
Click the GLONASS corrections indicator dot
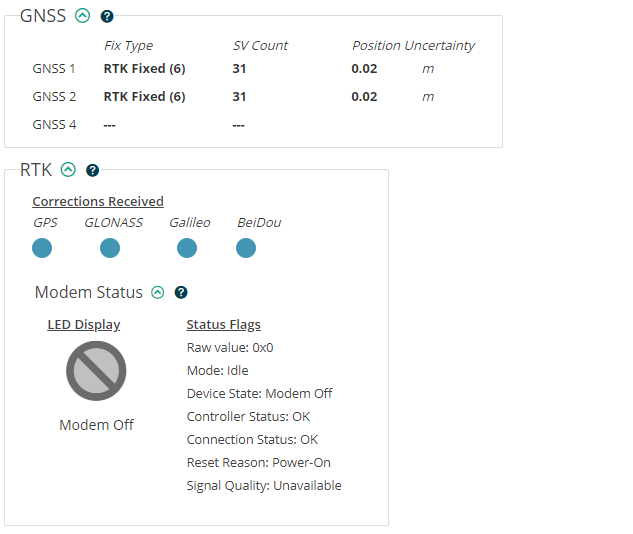point(110,248)
